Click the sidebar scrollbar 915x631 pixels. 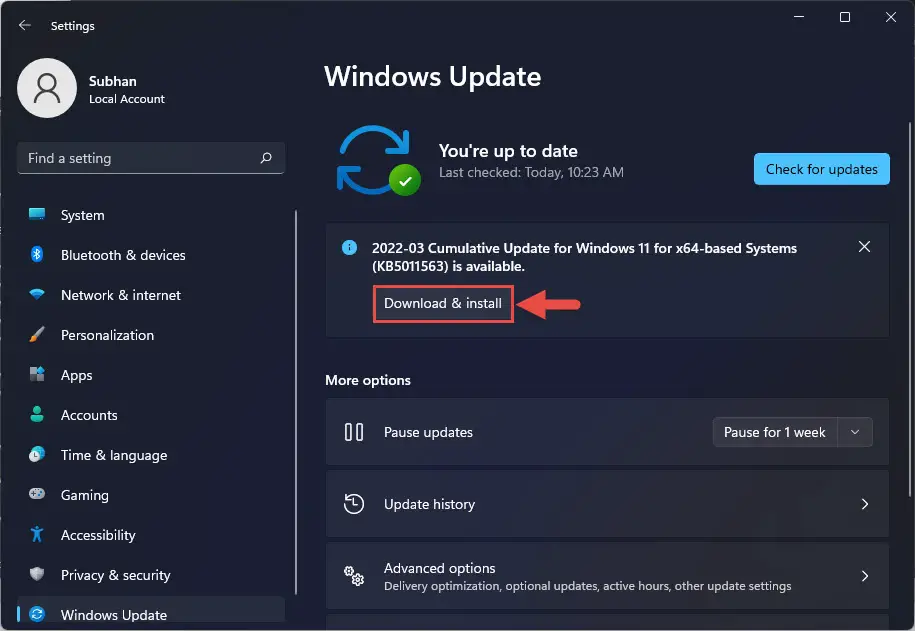296,402
